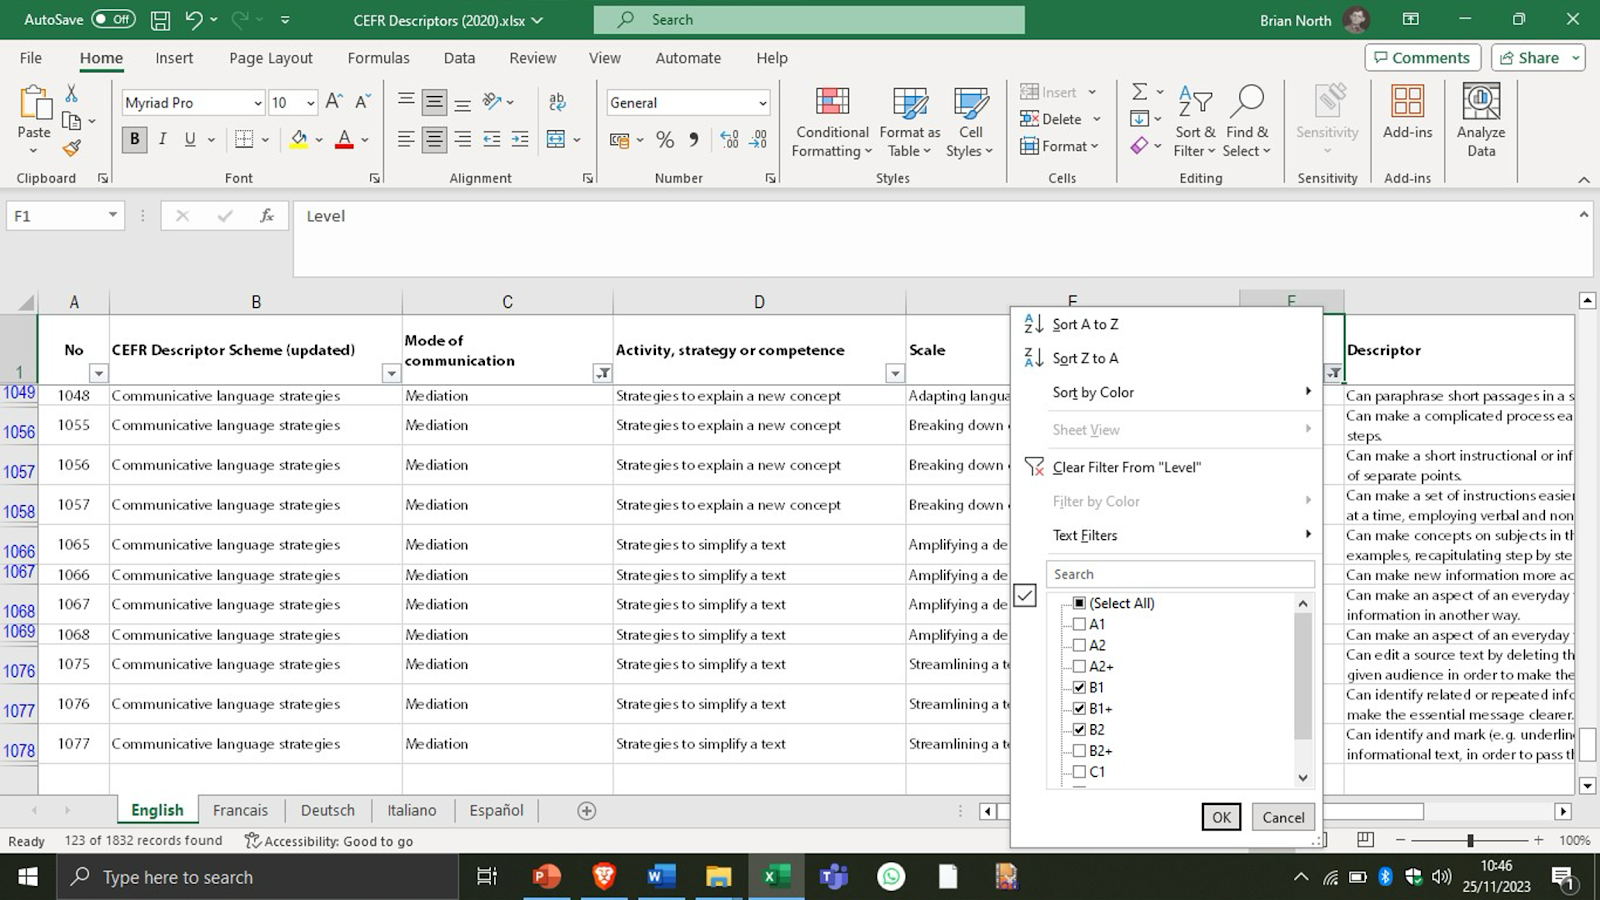The image size is (1600, 900).
Task: Open the General number format dropdown
Action: pyautogui.click(x=762, y=103)
